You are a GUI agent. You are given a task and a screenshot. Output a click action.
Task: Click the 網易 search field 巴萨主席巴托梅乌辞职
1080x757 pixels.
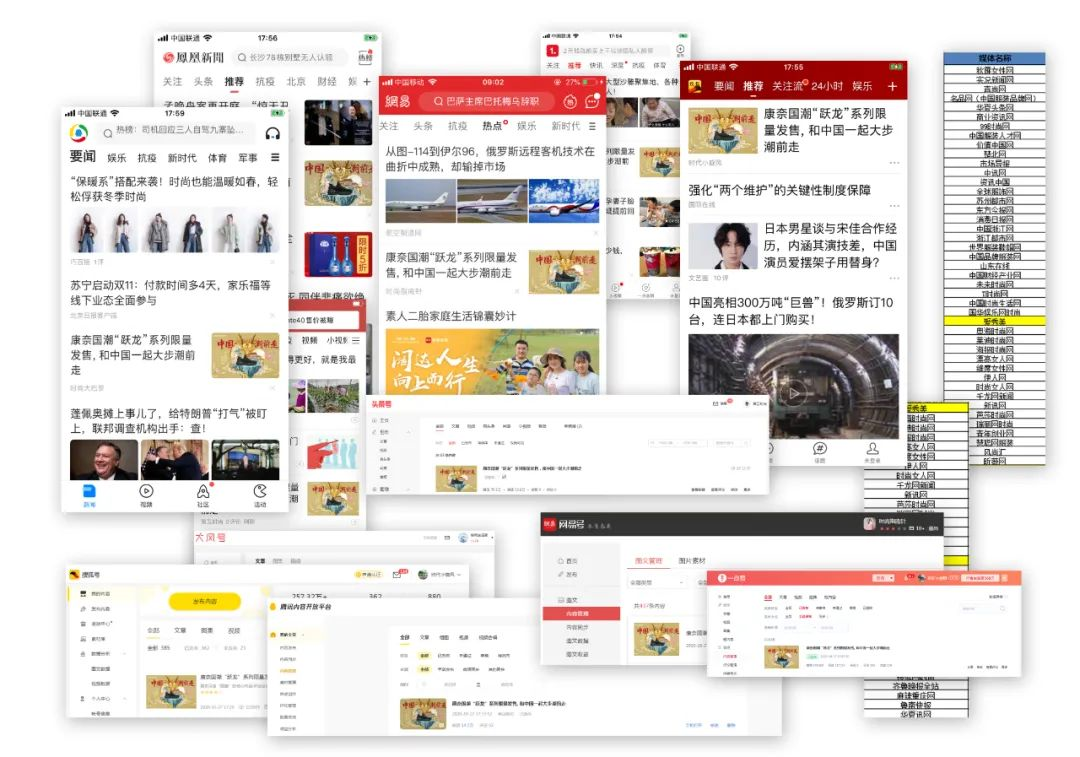pyautogui.click(x=487, y=101)
